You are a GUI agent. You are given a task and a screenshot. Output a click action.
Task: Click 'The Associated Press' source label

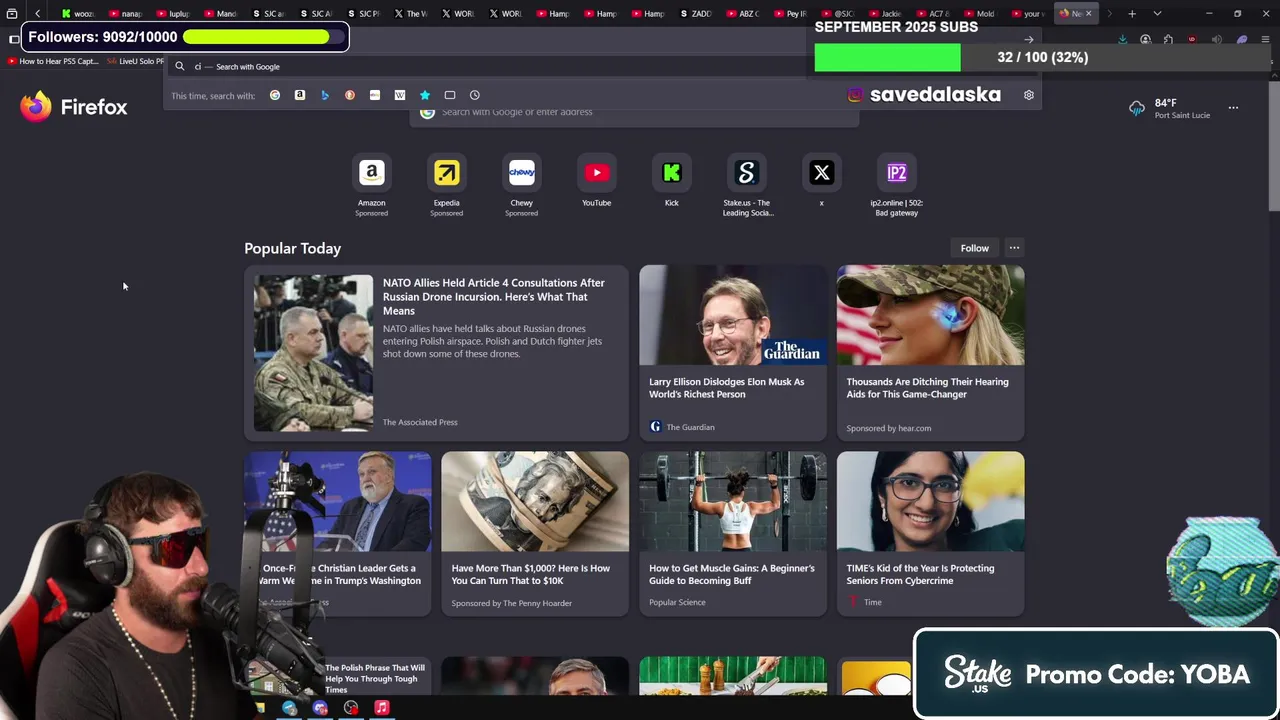pyautogui.click(x=420, y=422)
